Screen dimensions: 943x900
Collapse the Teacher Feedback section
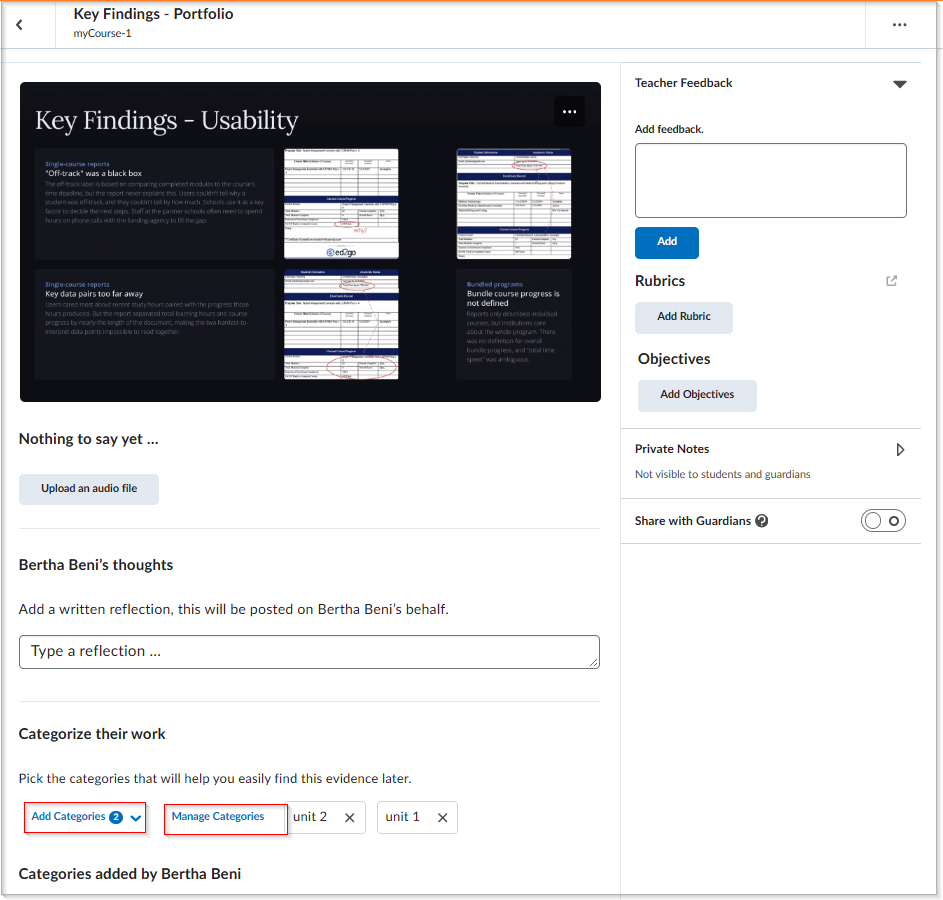tap(899, 84)
